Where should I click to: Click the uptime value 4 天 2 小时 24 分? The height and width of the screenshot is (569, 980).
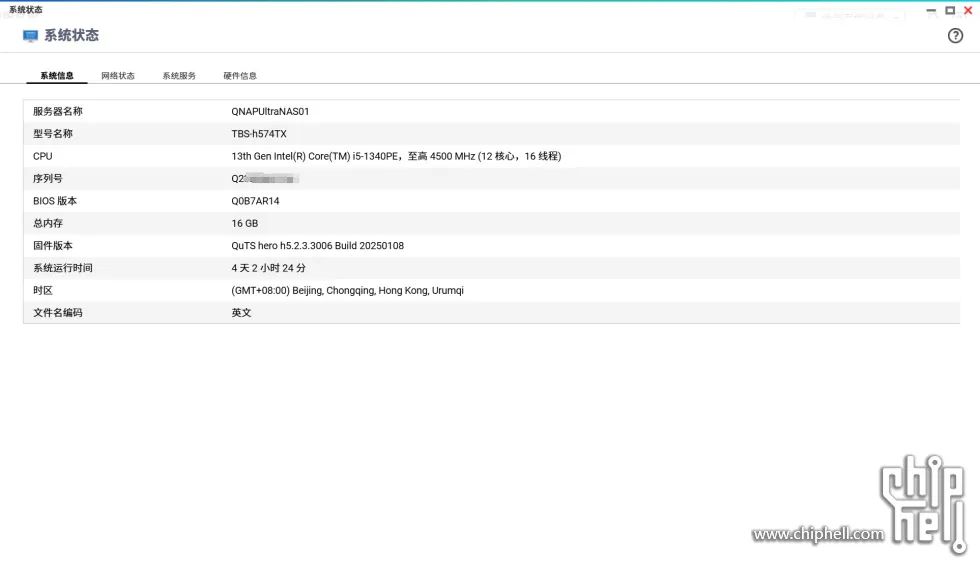coord(268,268)
